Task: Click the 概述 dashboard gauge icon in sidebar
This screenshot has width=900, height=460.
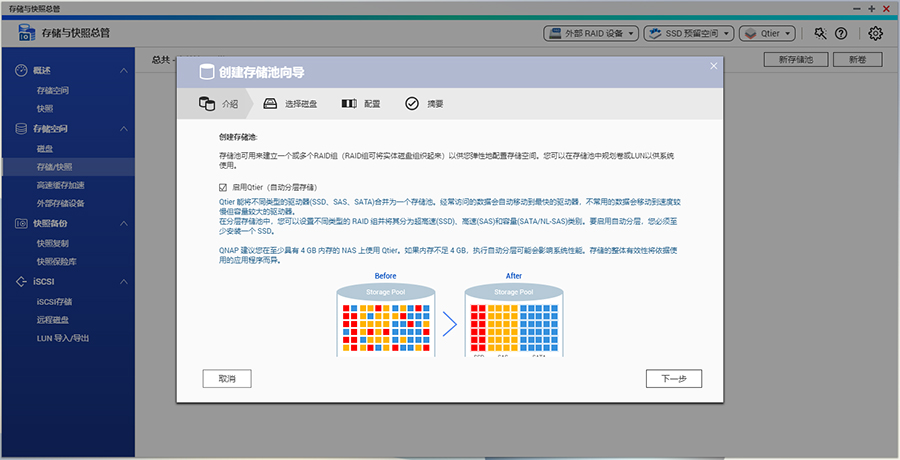Action: click(x=21, y=70)
